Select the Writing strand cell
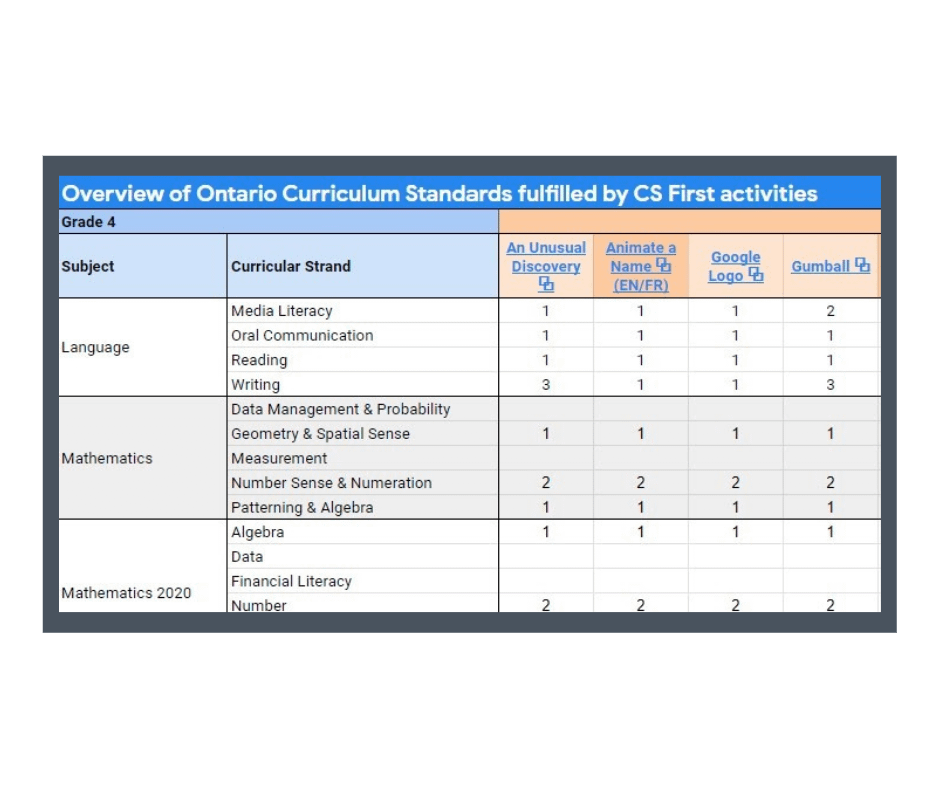The image size is (940, 788). point(363,384)
